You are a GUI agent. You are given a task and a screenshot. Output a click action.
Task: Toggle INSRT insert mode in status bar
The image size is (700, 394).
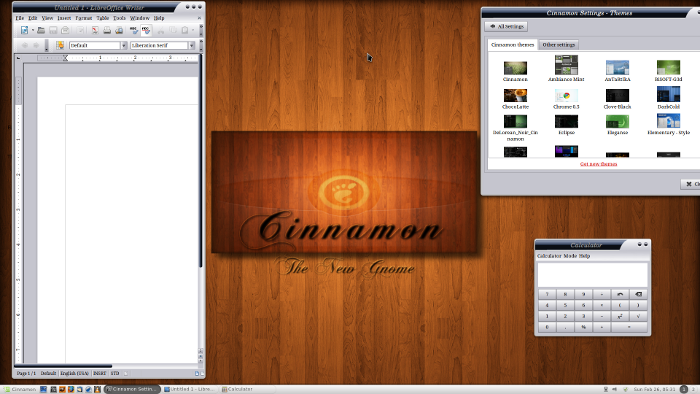(x=100, y=373)
